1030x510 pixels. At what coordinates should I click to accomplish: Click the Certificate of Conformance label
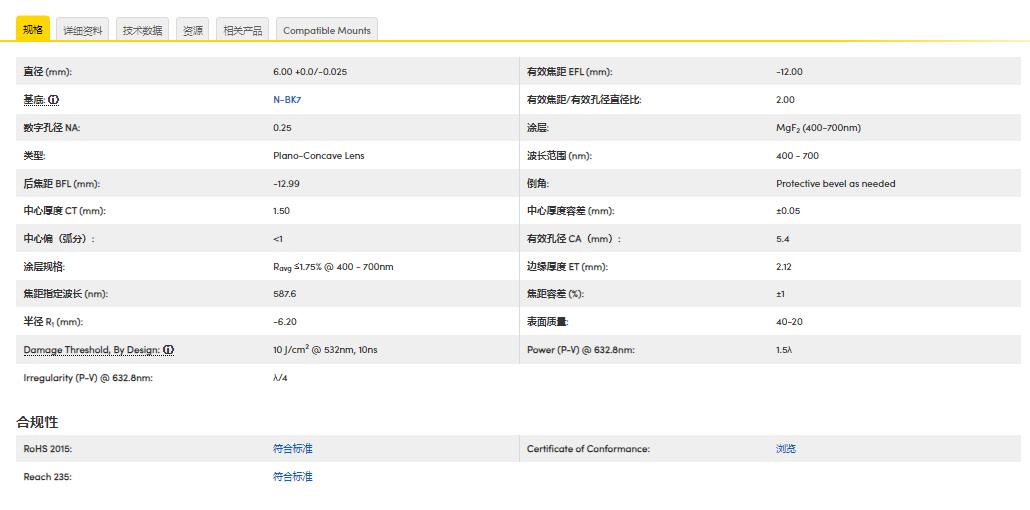click(588, 449)
